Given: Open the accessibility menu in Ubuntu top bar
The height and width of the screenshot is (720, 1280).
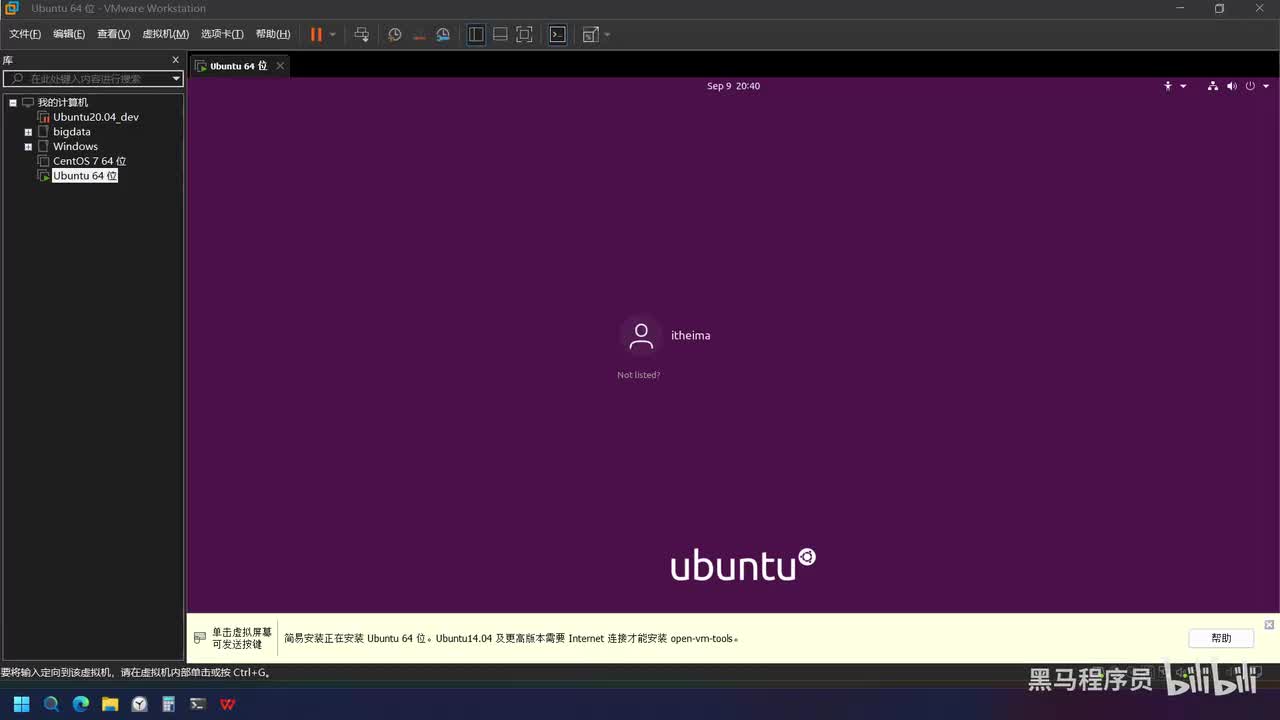Looking at the screenshot, I should pyautogui.click(x=1174, y=86).
